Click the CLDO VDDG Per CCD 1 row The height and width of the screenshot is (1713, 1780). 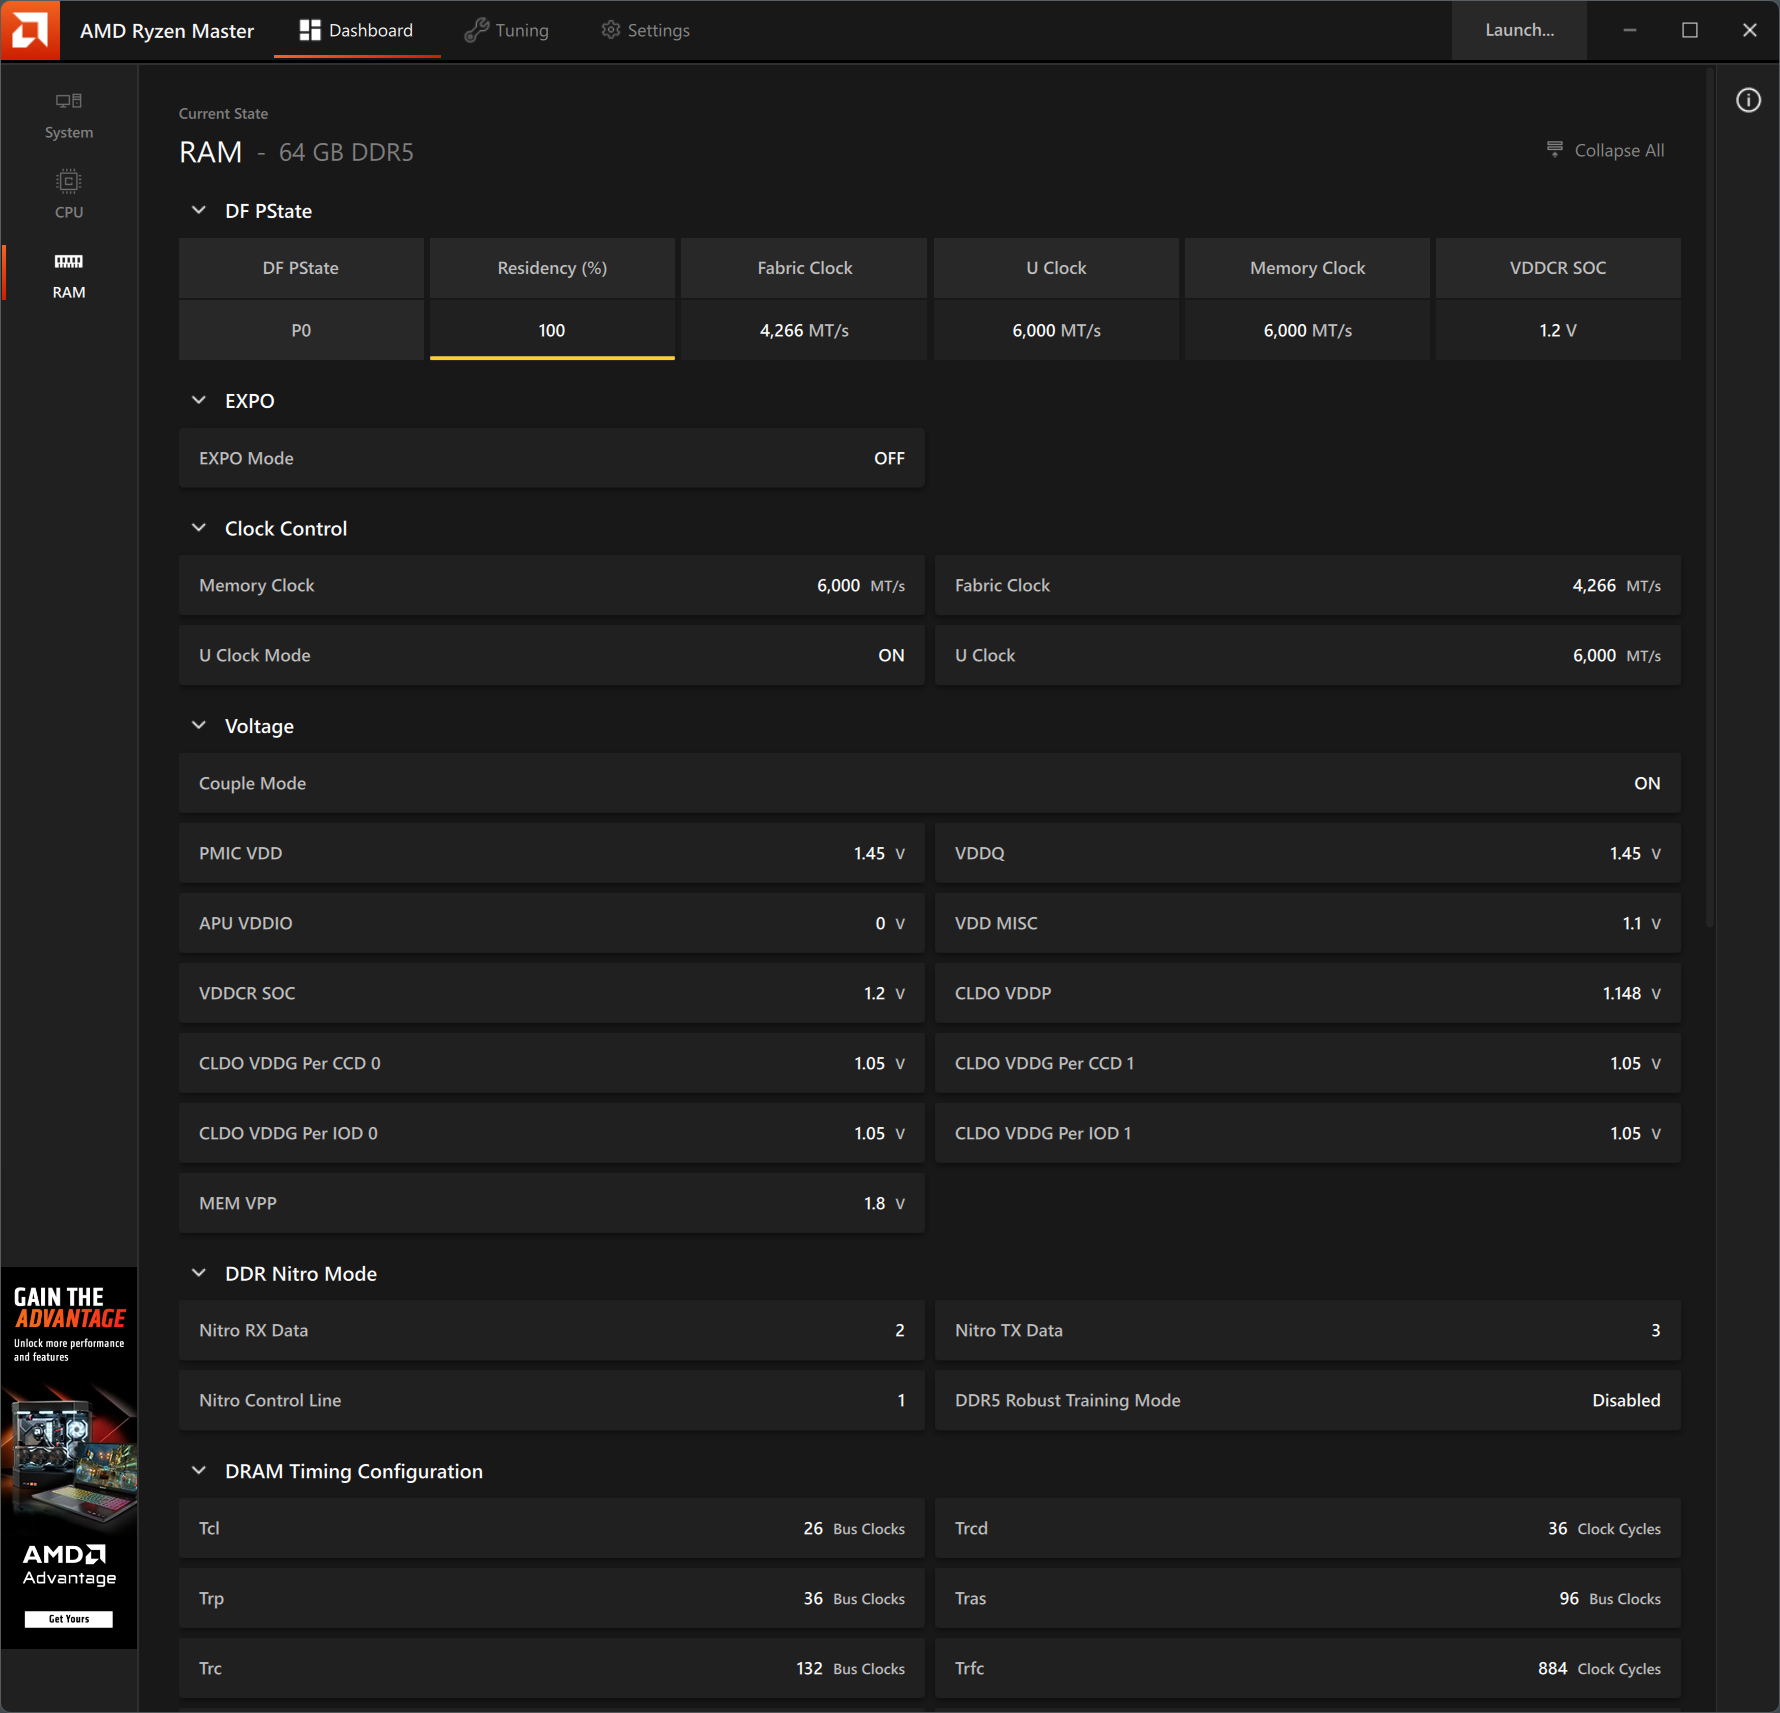[1308, 1063]
